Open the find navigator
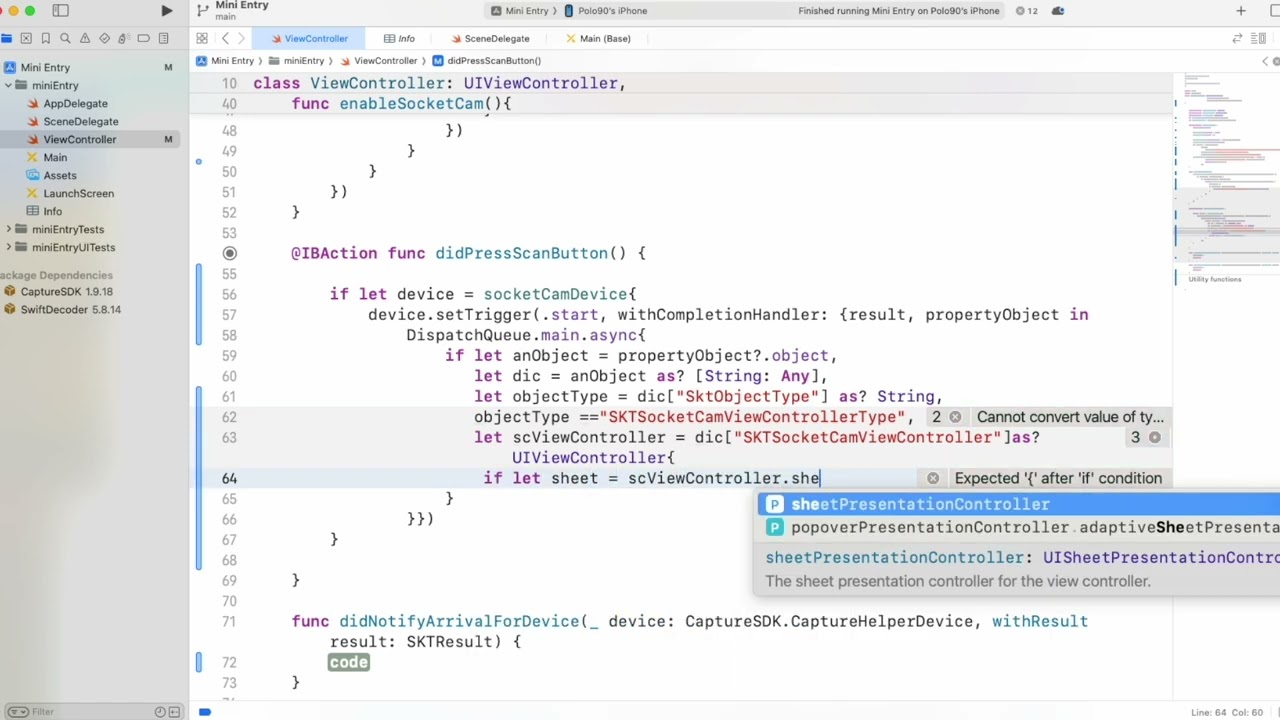Image resolution: width=1280 pixels, height=720 pixels. click(65, 38)
